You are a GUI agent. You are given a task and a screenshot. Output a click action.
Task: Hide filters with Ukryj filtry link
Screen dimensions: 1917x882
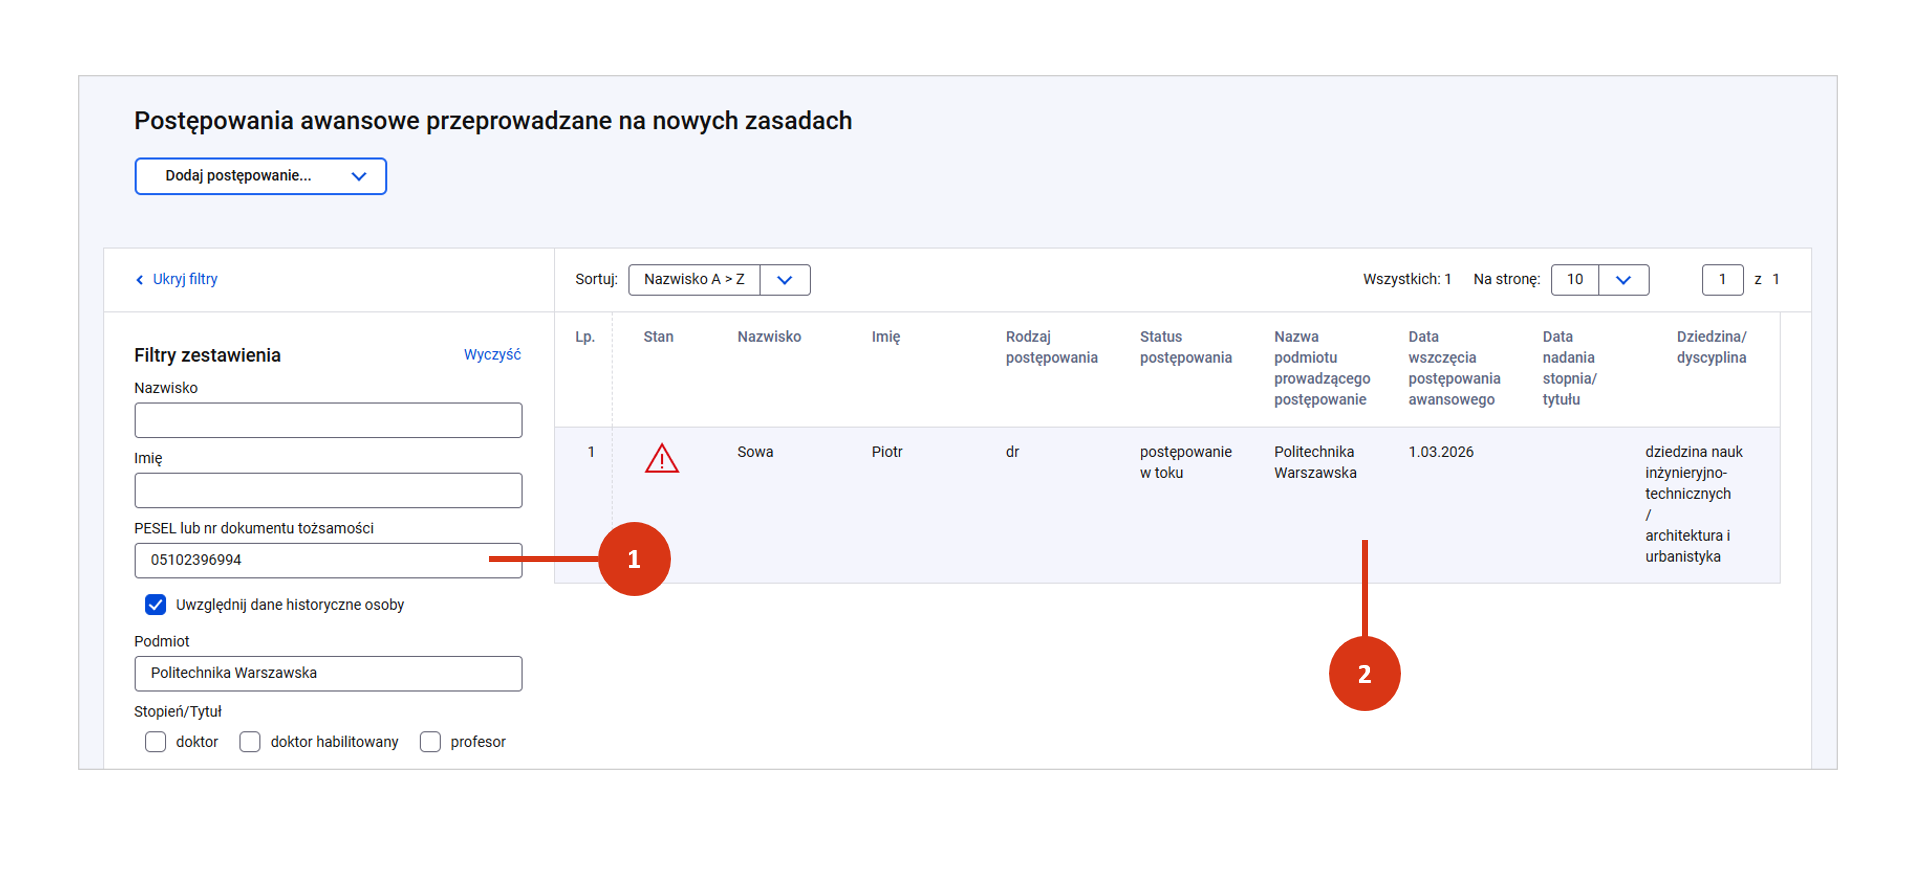point(185,279)
